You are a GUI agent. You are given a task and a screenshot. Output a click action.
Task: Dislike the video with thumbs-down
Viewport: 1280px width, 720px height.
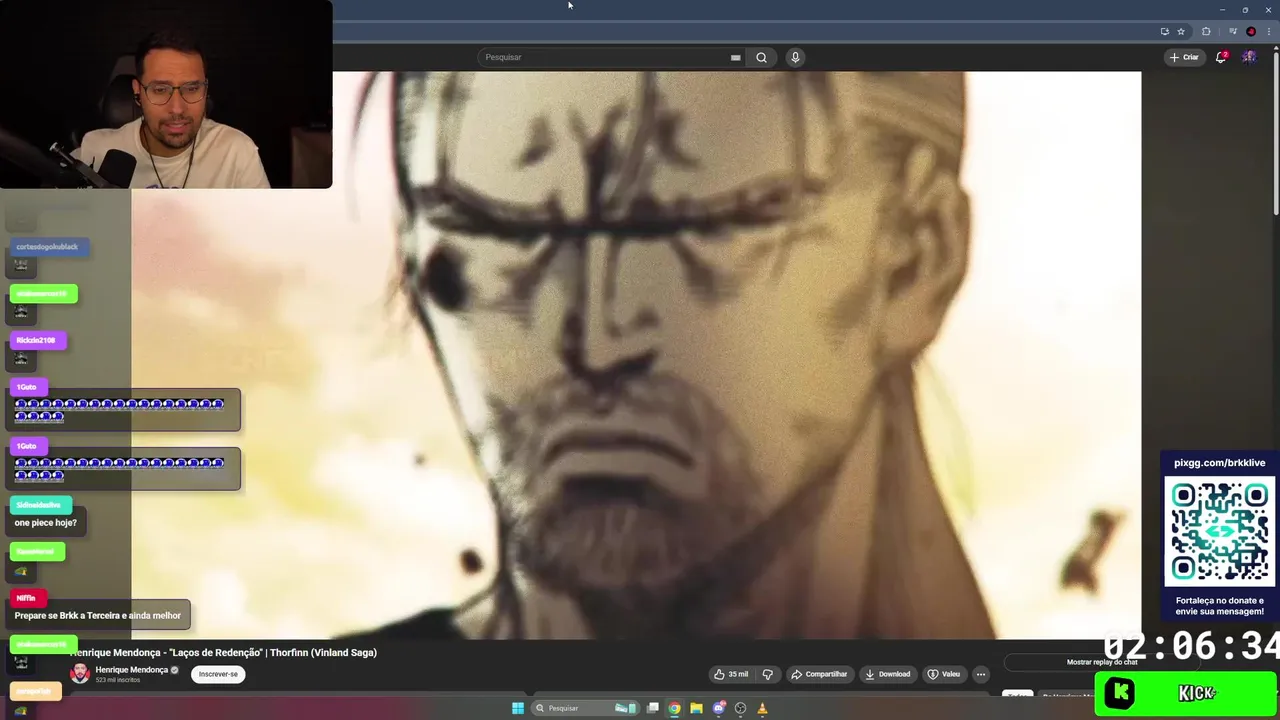[x=768, y=674]
